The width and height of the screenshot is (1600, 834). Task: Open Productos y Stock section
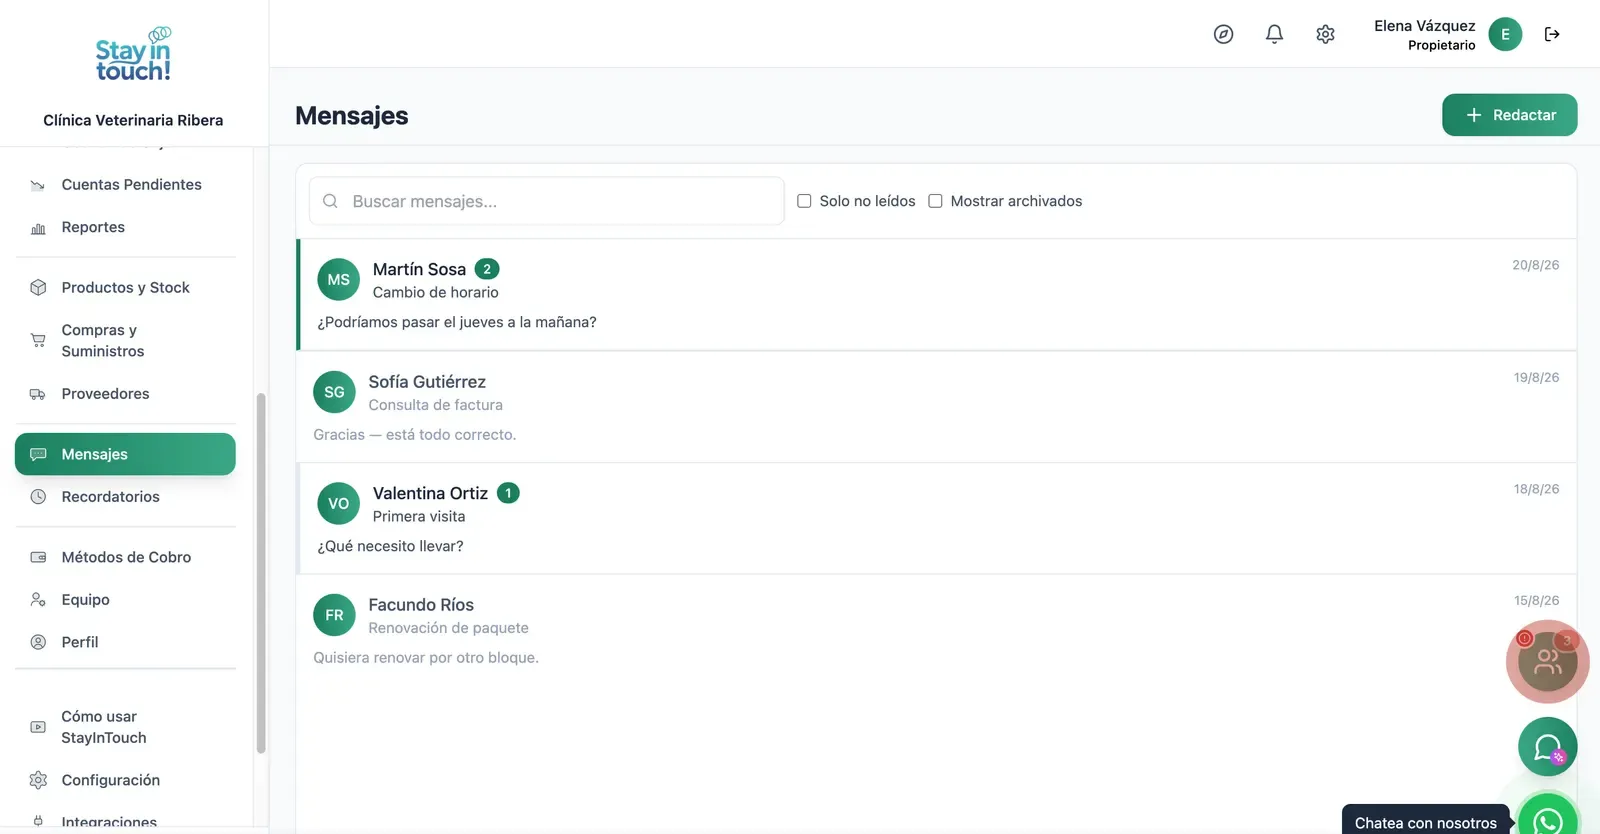(x=125, y=287)
